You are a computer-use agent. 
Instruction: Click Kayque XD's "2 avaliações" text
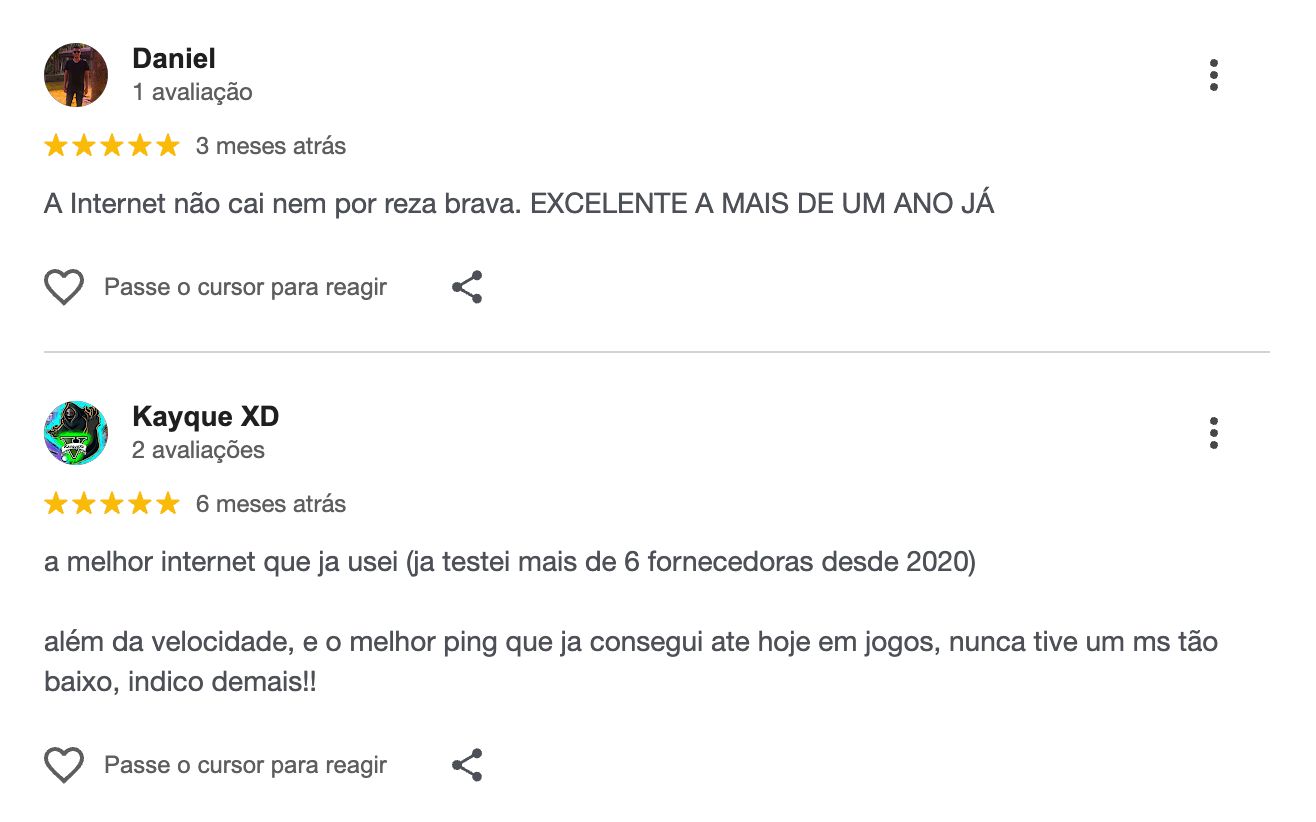point(198,451)
